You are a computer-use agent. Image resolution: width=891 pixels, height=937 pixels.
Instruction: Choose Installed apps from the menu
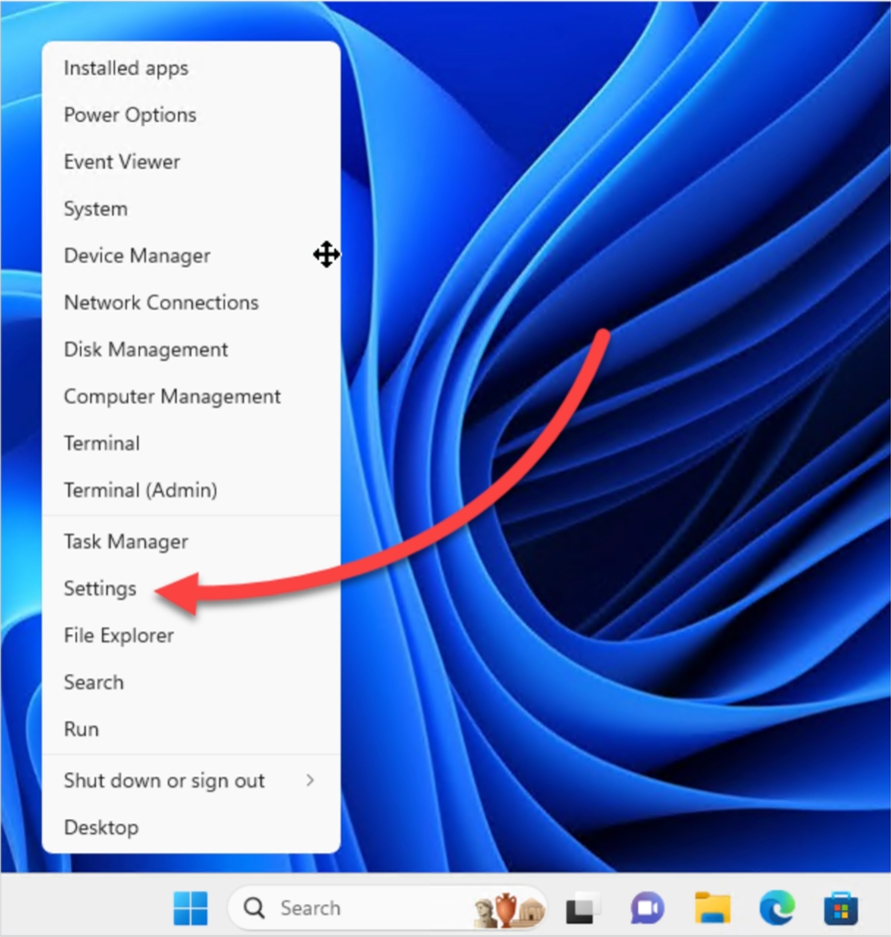click(191, 68)
